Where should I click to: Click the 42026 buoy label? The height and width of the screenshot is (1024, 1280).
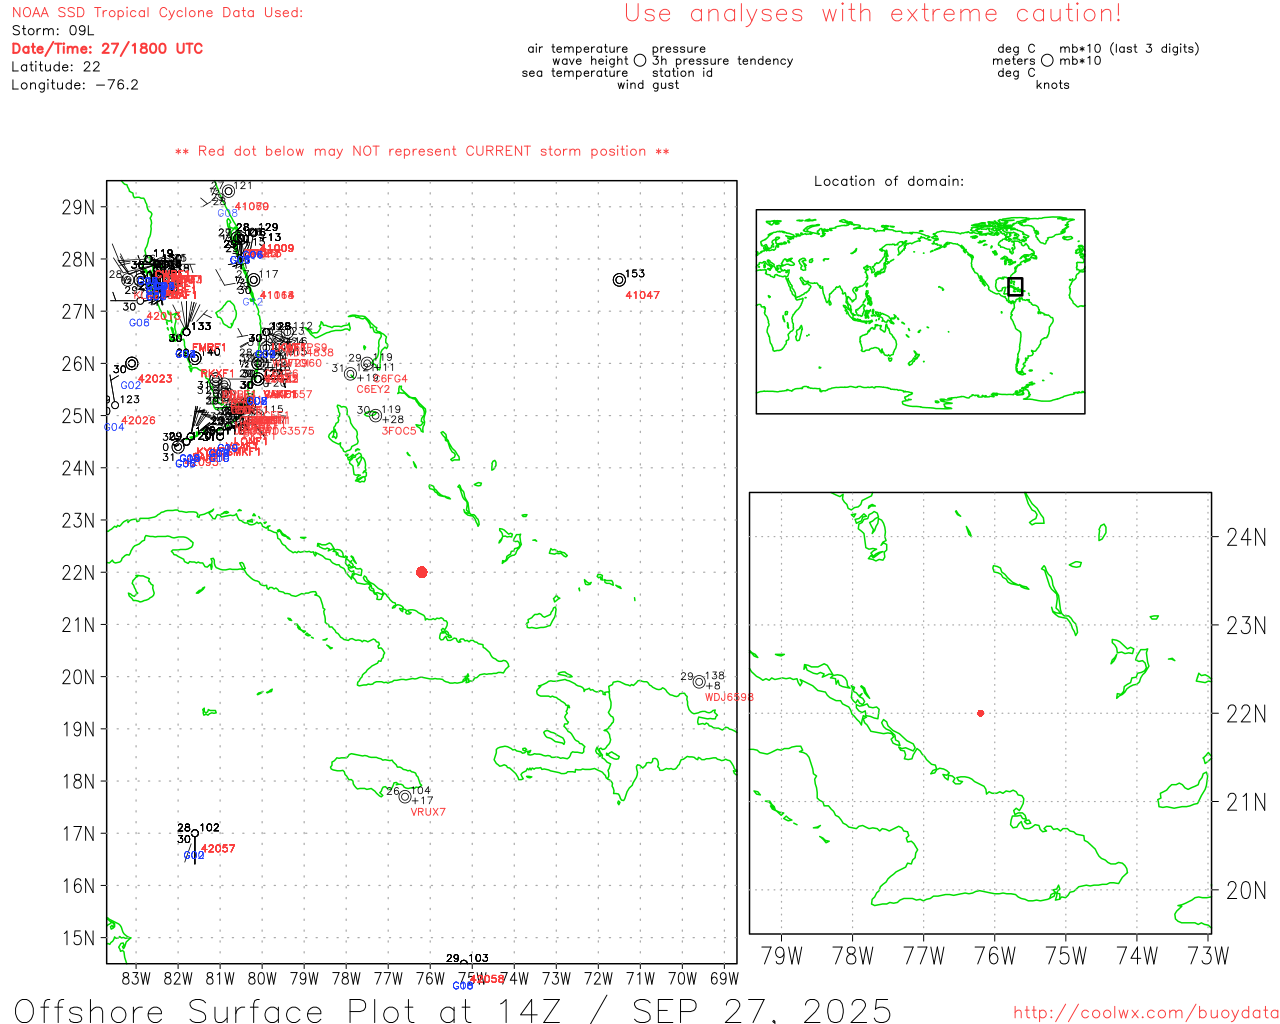[138, 421]
